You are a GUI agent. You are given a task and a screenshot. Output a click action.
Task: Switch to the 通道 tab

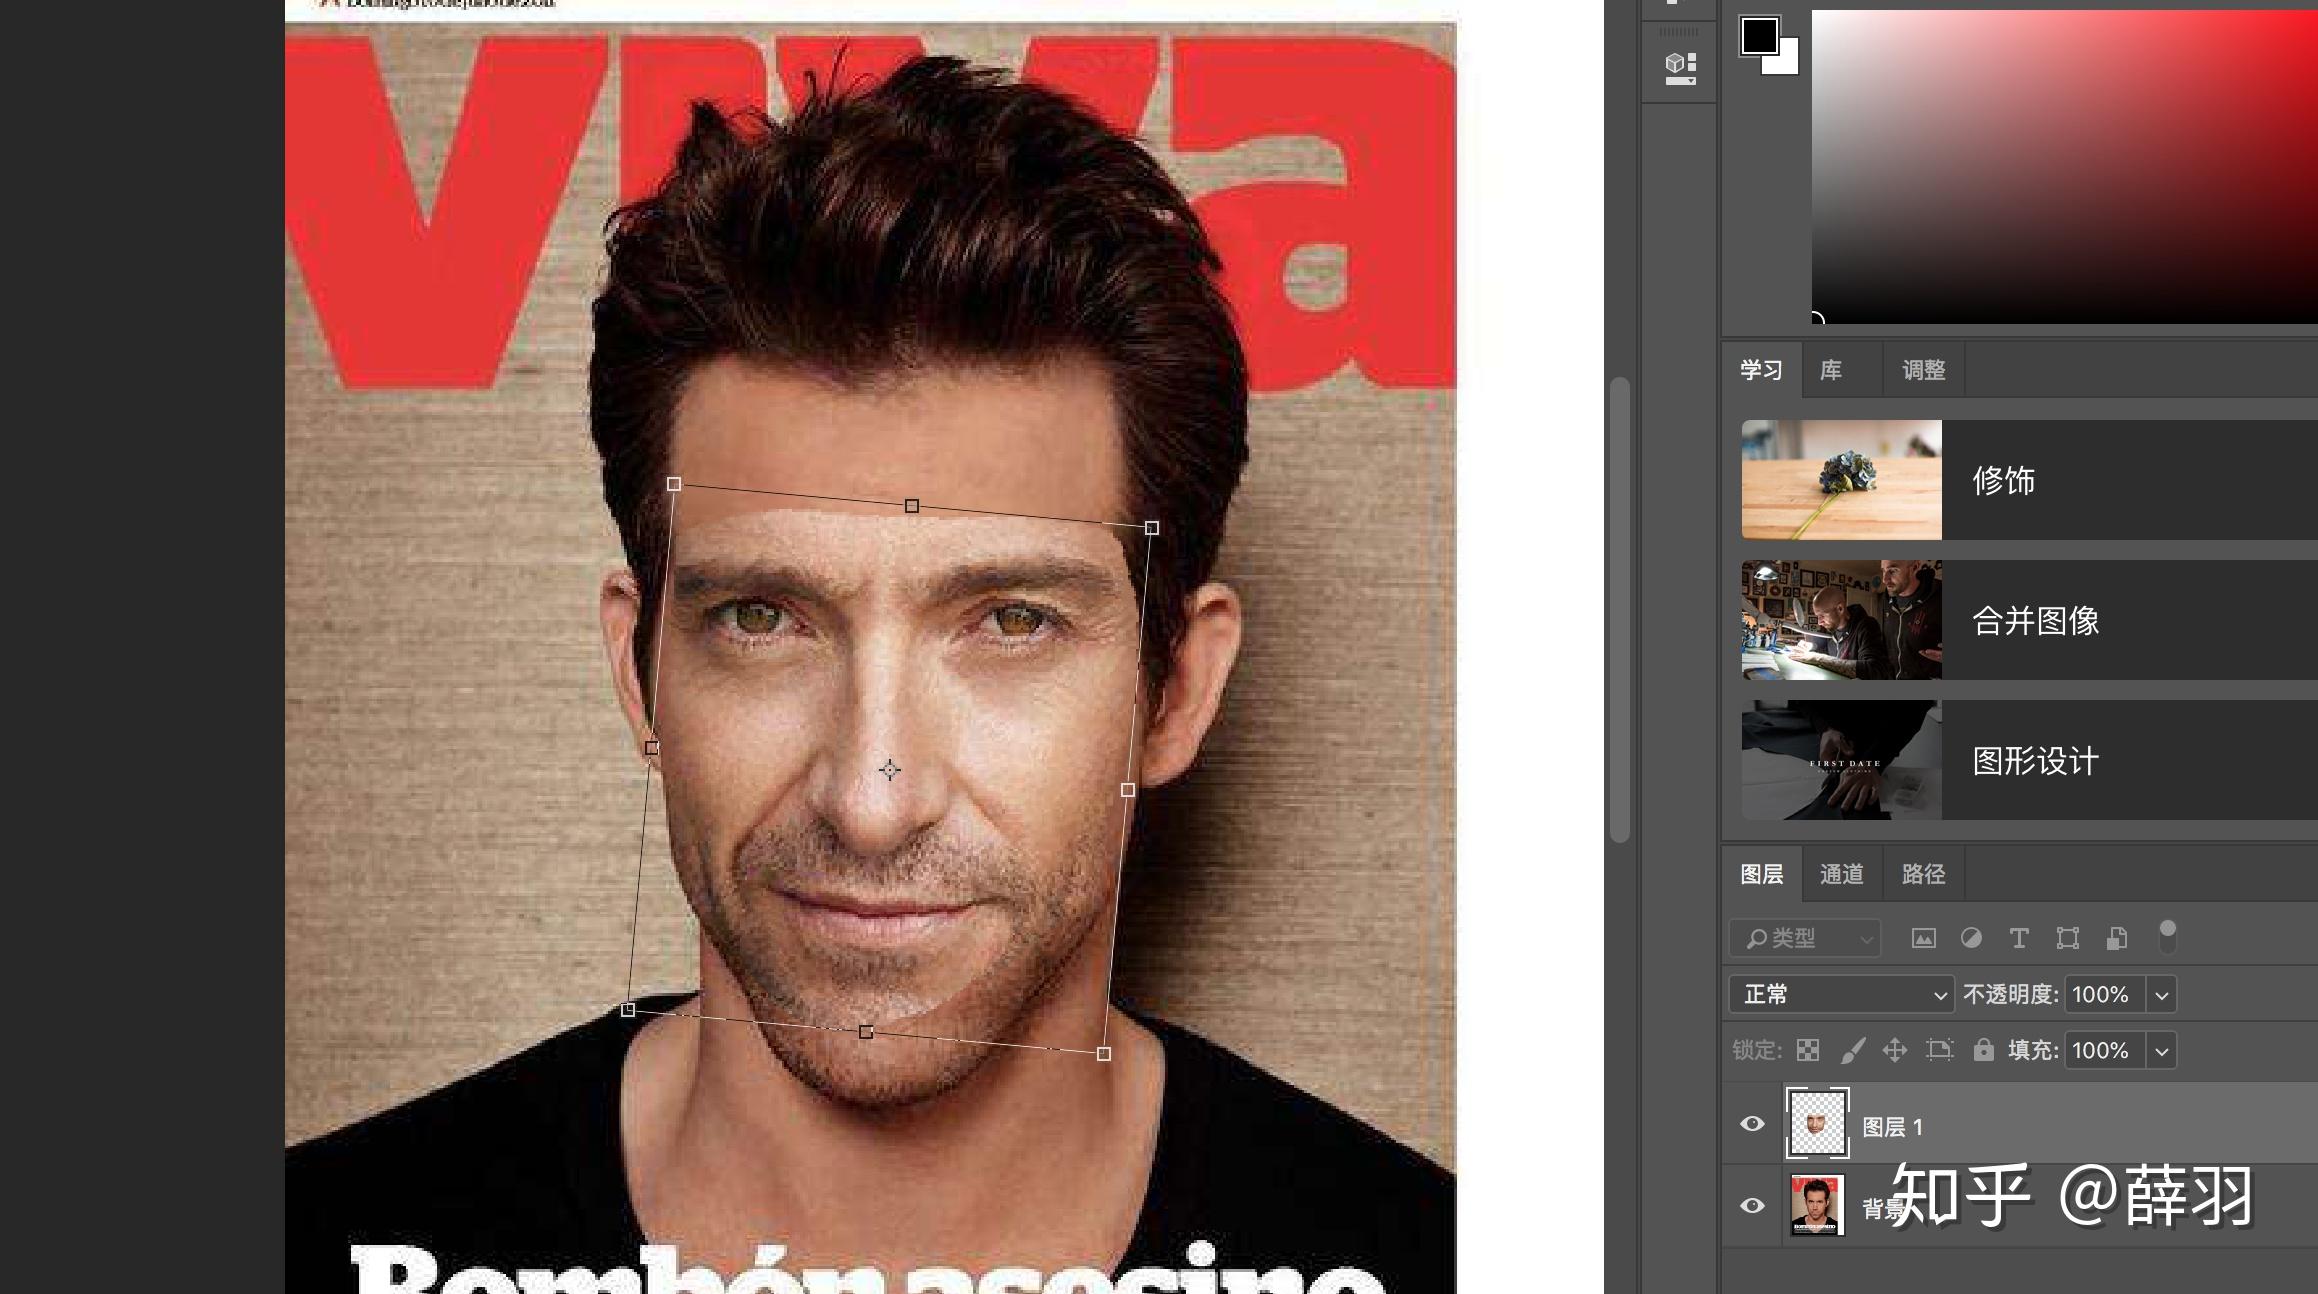coord(1841,874)
